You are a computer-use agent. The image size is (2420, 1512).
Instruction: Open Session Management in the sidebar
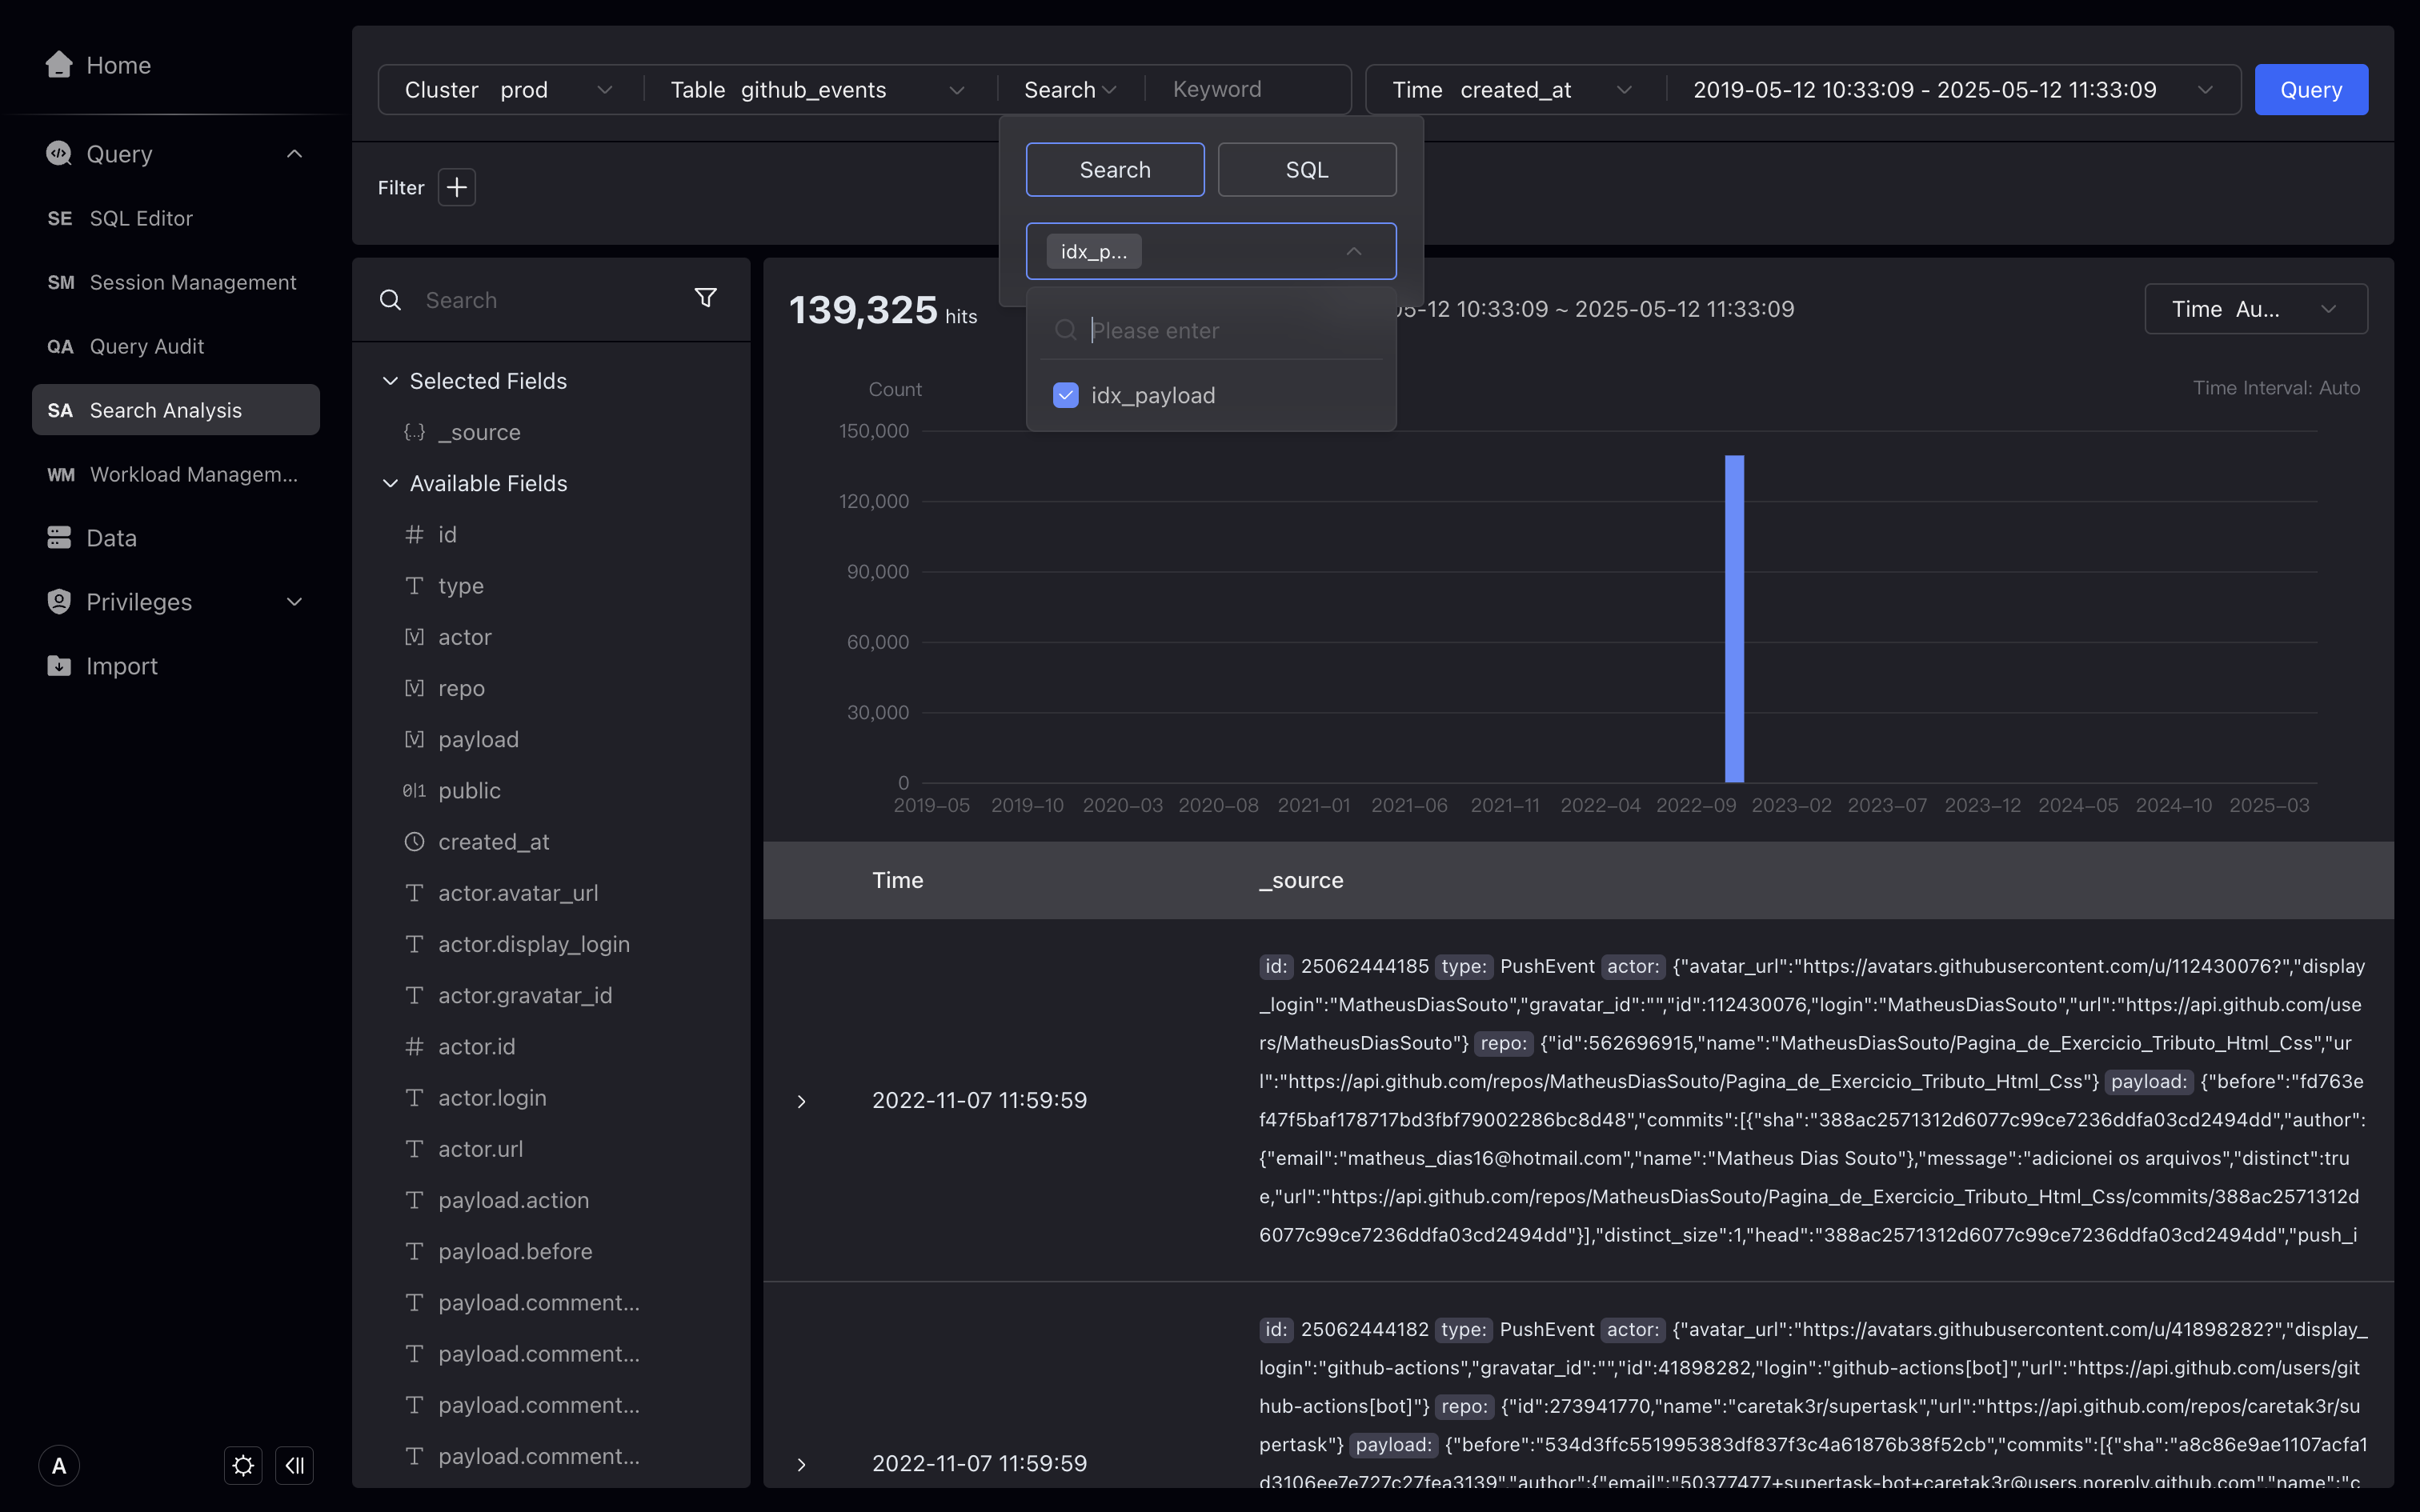tap(176, 282)
